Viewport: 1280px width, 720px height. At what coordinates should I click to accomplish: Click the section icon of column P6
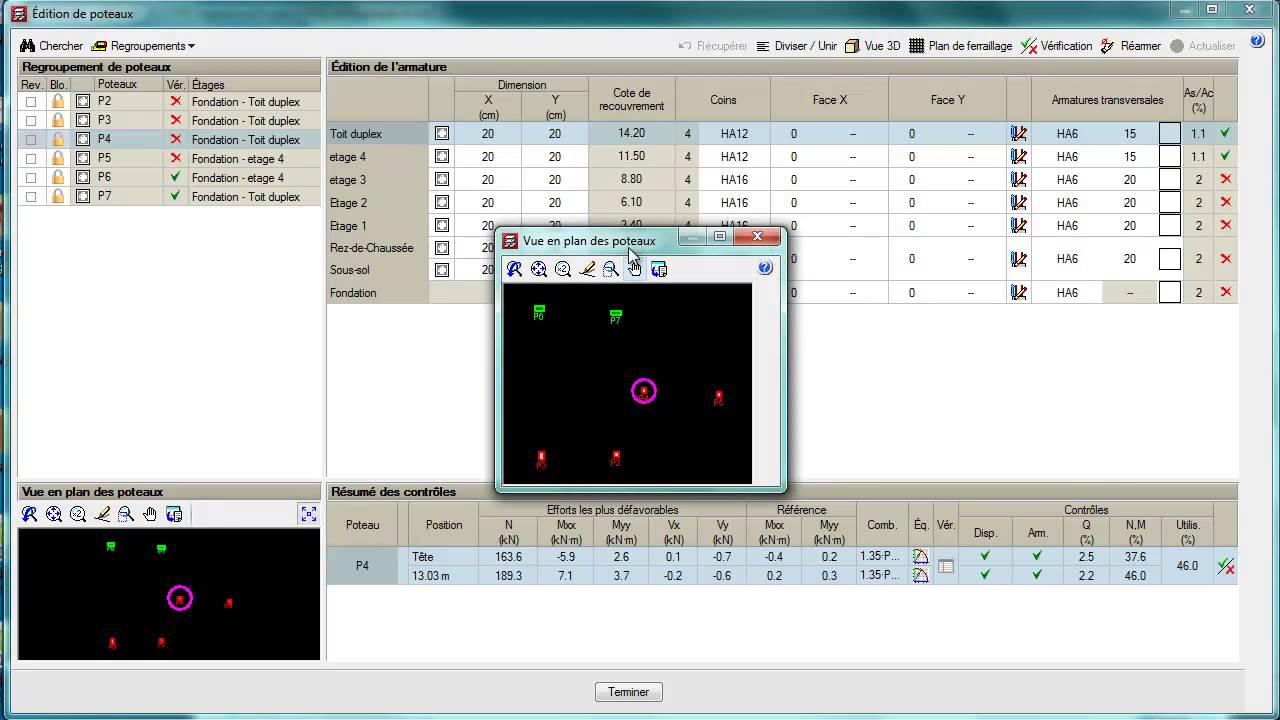pyautogui.click(x=83, y=178)
